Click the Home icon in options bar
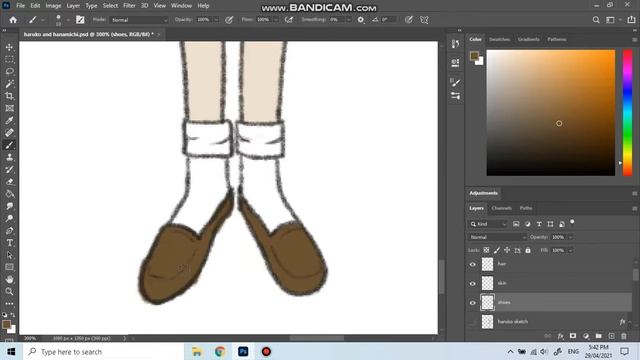 [13, 20]
